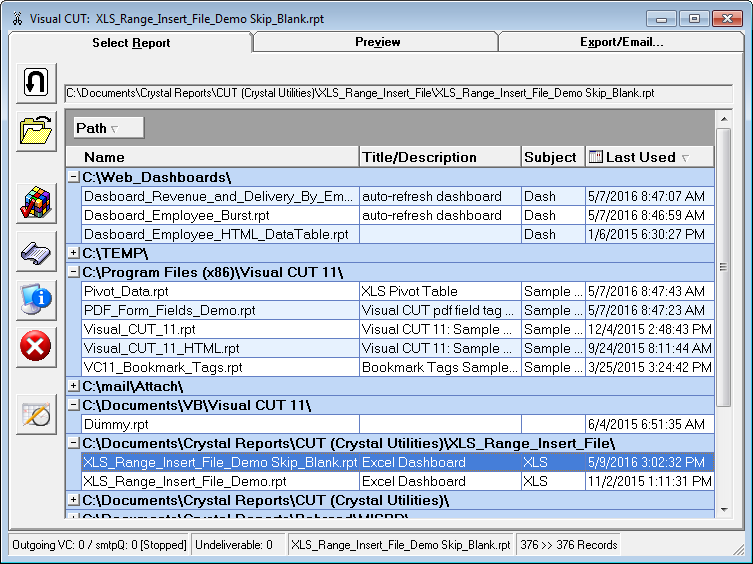Screen dimensions: 753x564
Task: Click the vertical scrollbar thumb
Action: (x=724, y=267)
